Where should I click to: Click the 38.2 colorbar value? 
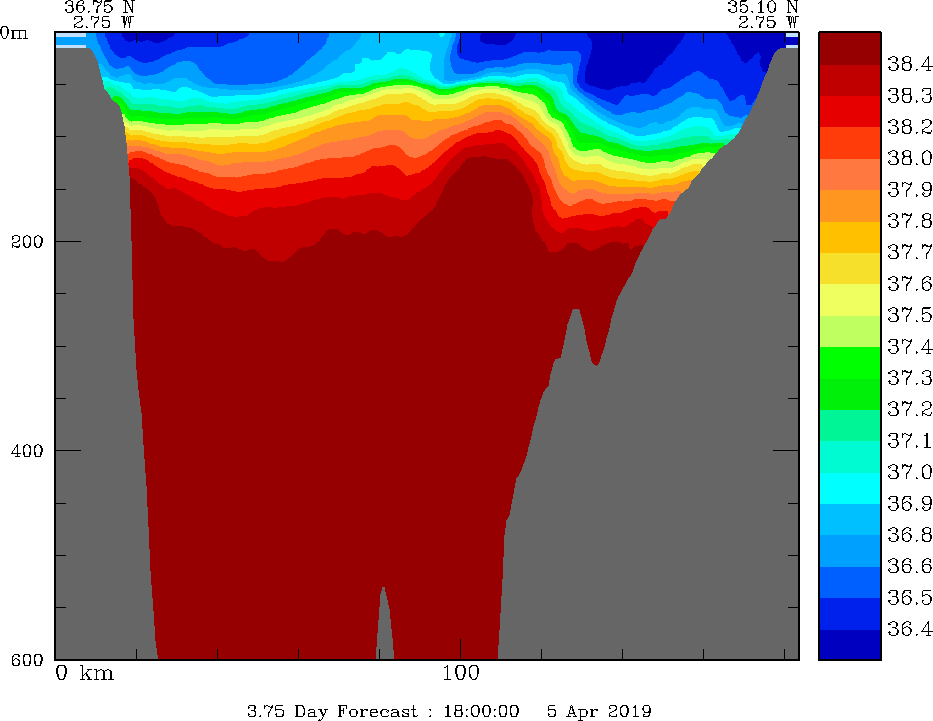(909, 127)
